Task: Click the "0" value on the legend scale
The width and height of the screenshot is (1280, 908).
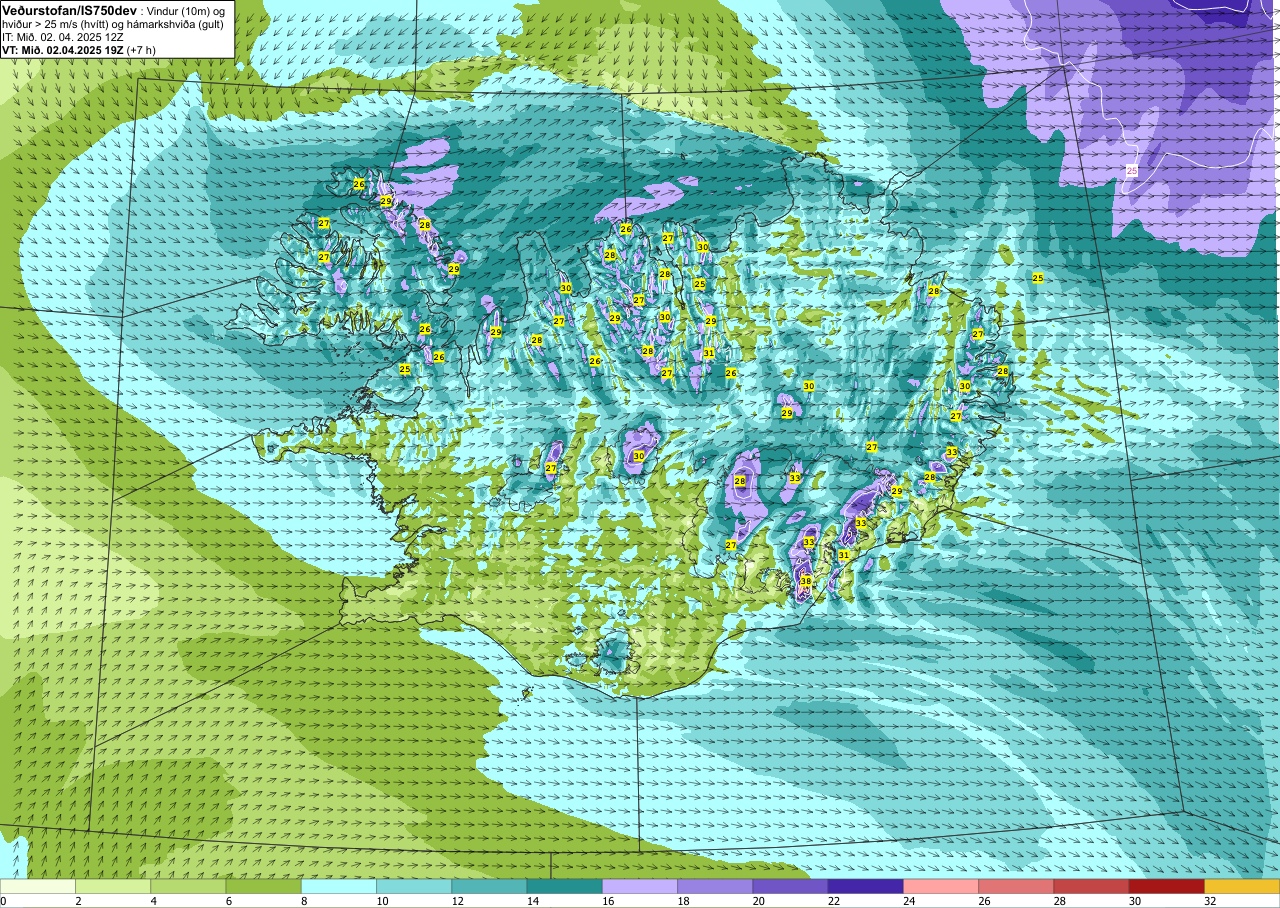Action: [3, 901]
